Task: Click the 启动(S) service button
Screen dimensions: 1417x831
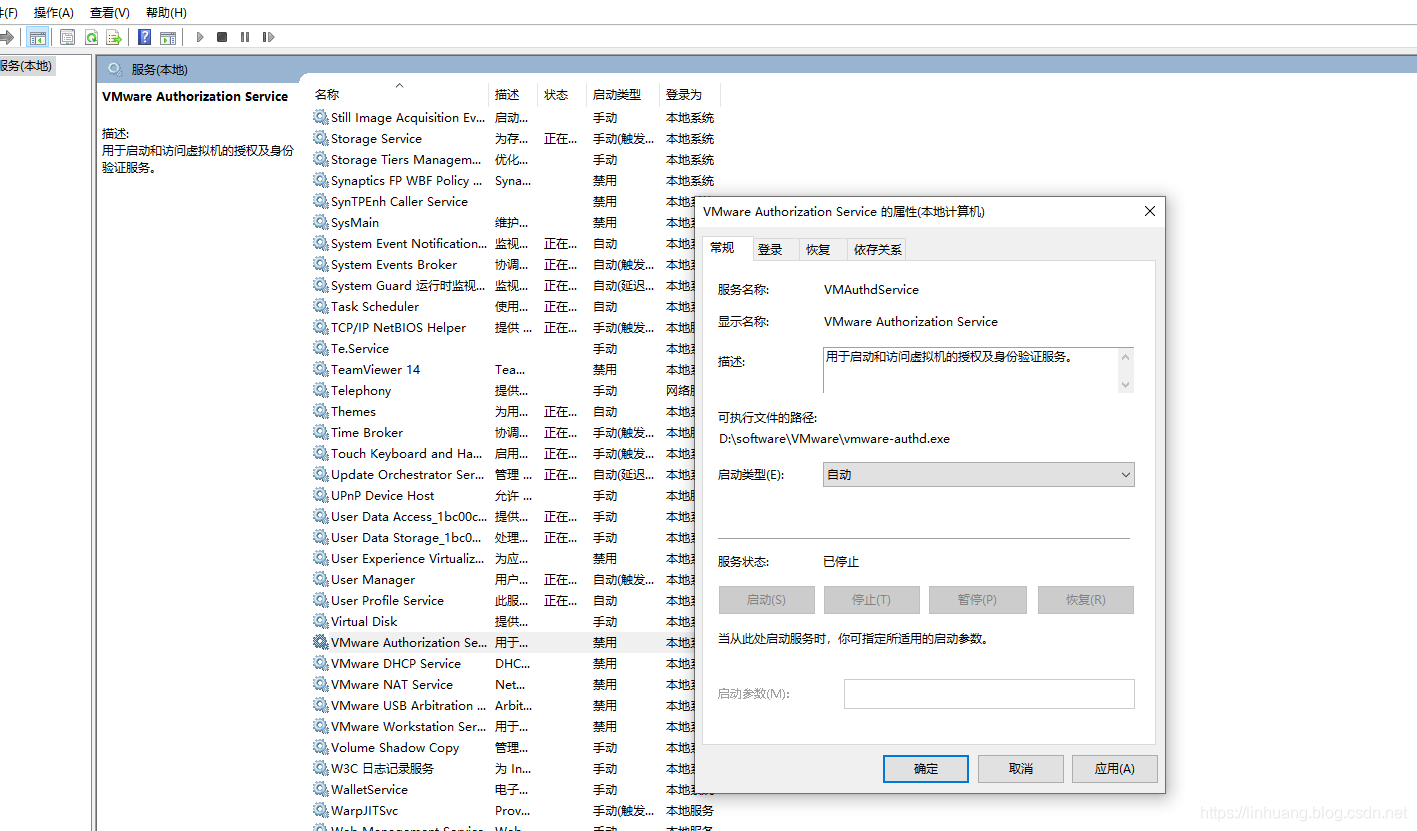Action: coord(766,600)
